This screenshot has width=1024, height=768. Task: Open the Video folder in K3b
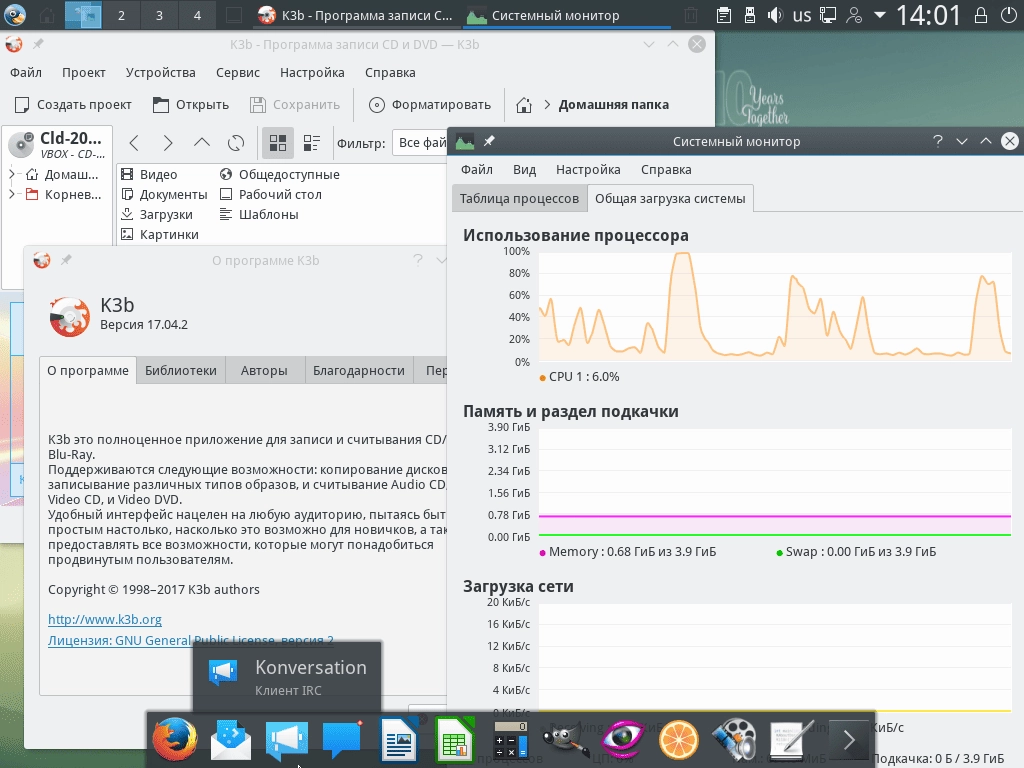coord(150,174)
